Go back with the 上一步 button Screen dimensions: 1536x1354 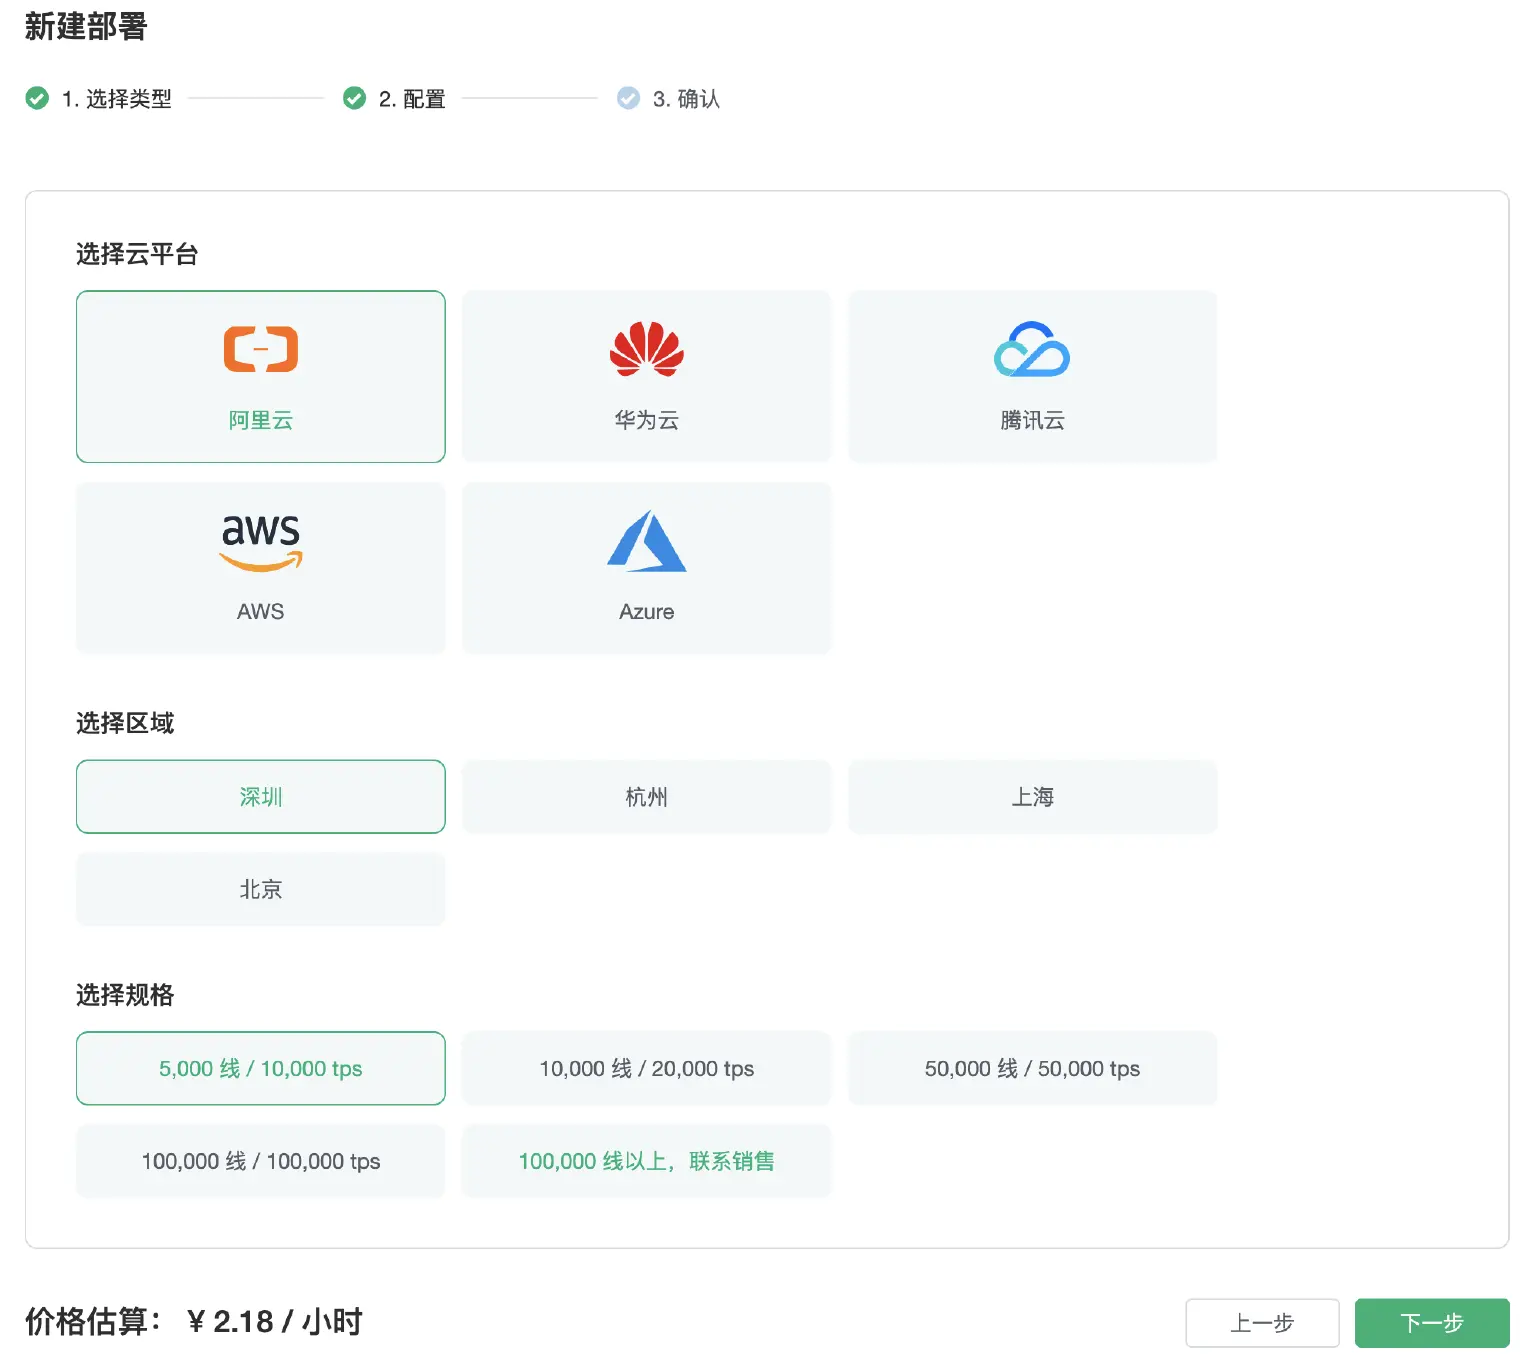tap(1262, 1323)
